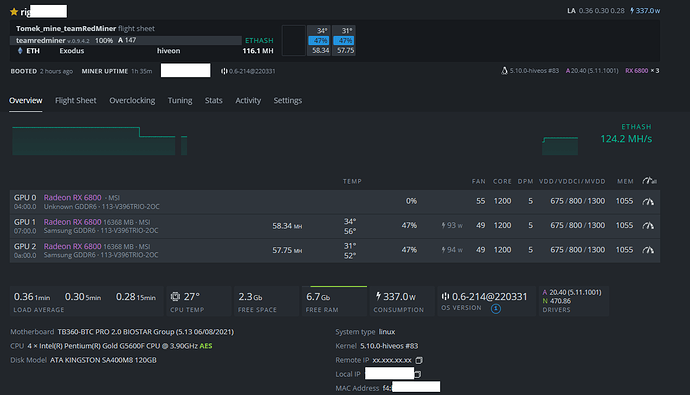The width and height of the screenshot is (690, 395).
Task: Click the hiveon pool name
Action: pyautogui.click(x=169, y=51)
